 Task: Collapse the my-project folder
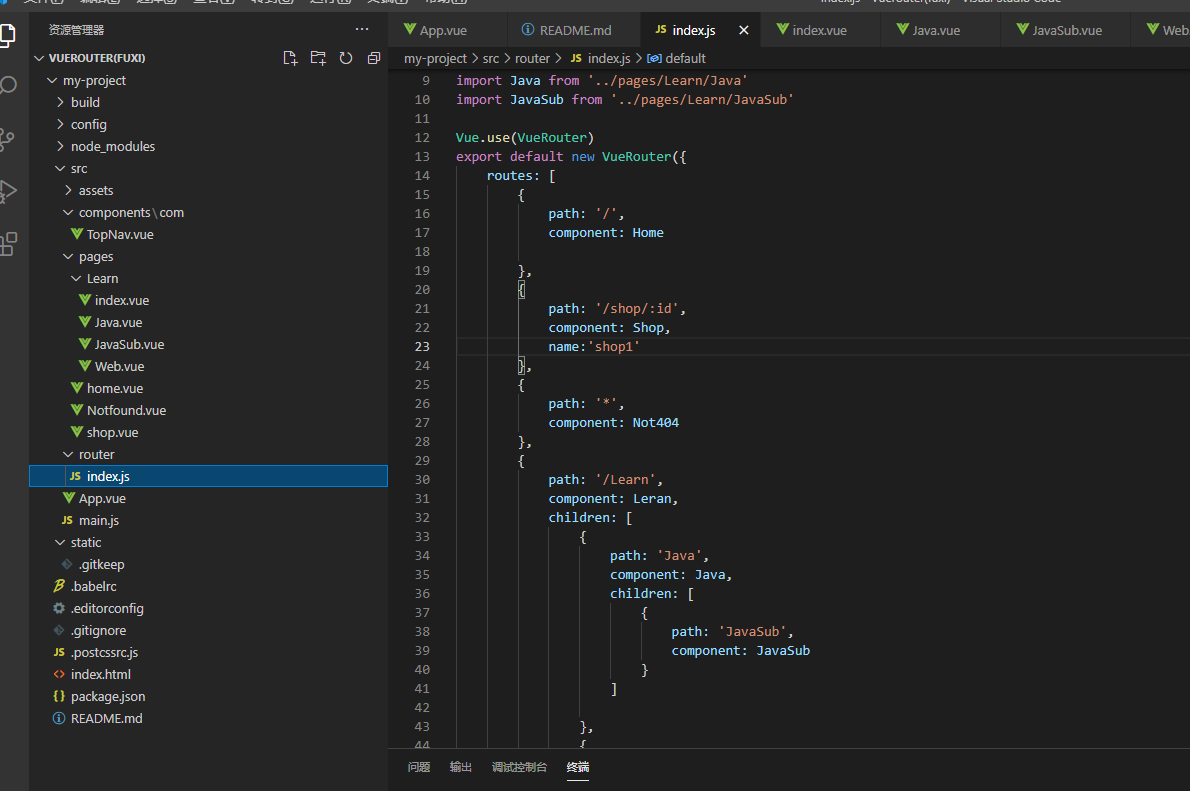point(52,80)
